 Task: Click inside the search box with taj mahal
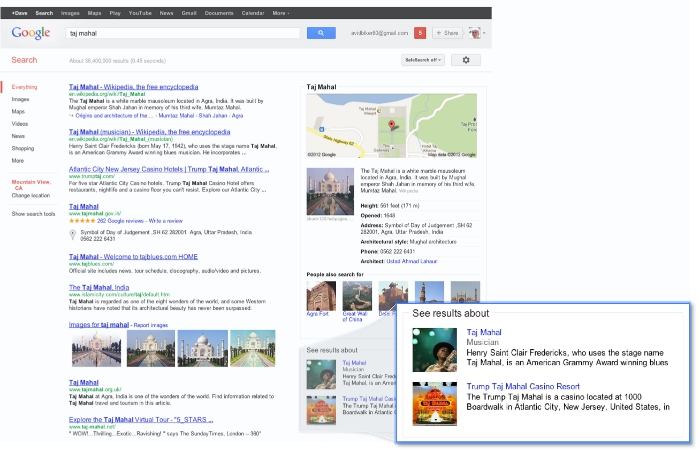180,33
